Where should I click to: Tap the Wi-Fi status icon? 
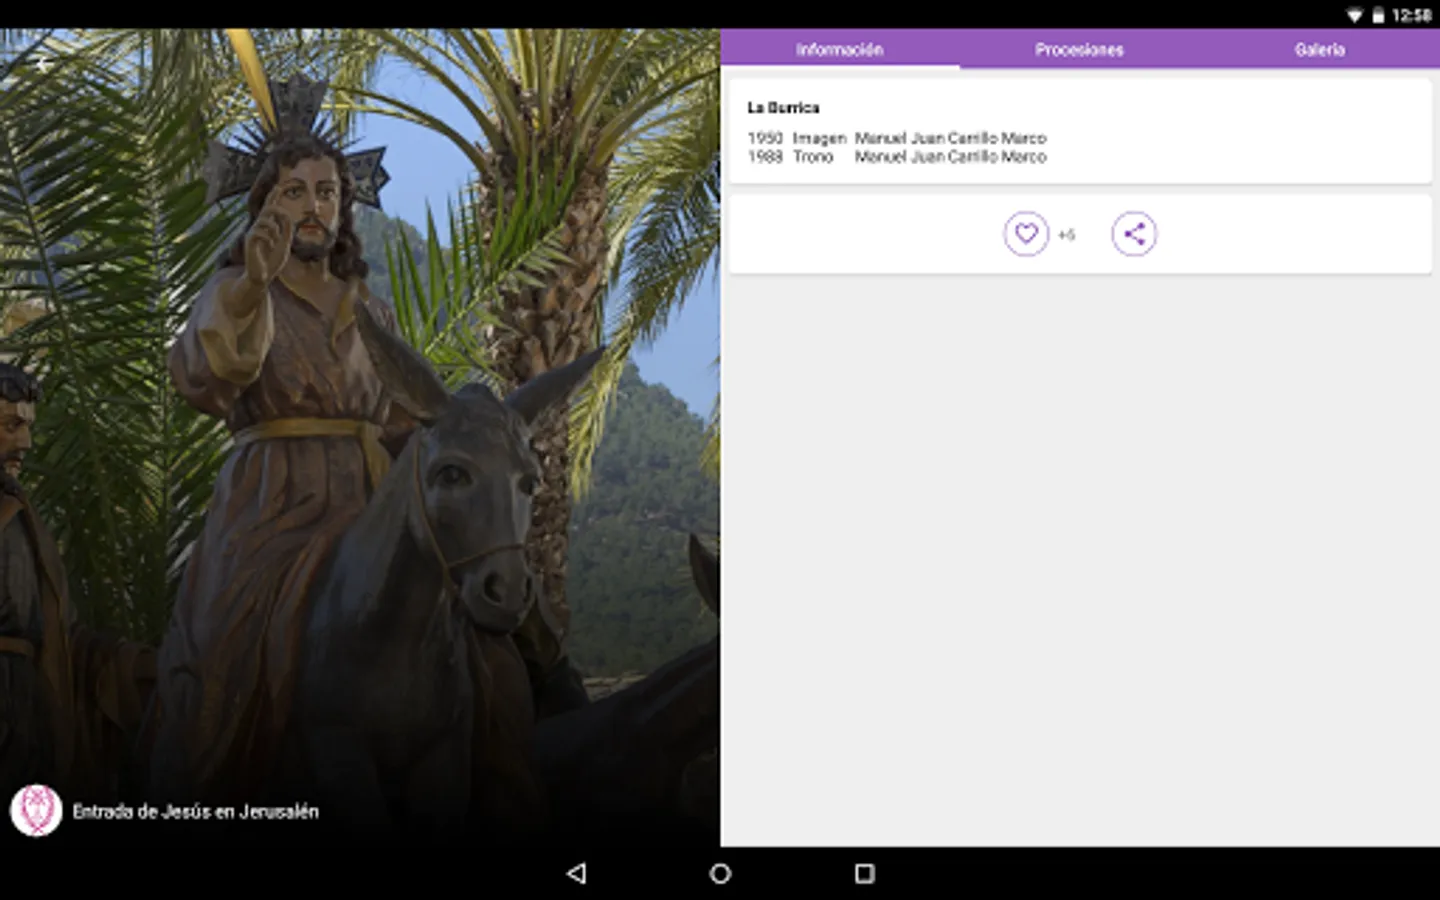pos(1354,15)
